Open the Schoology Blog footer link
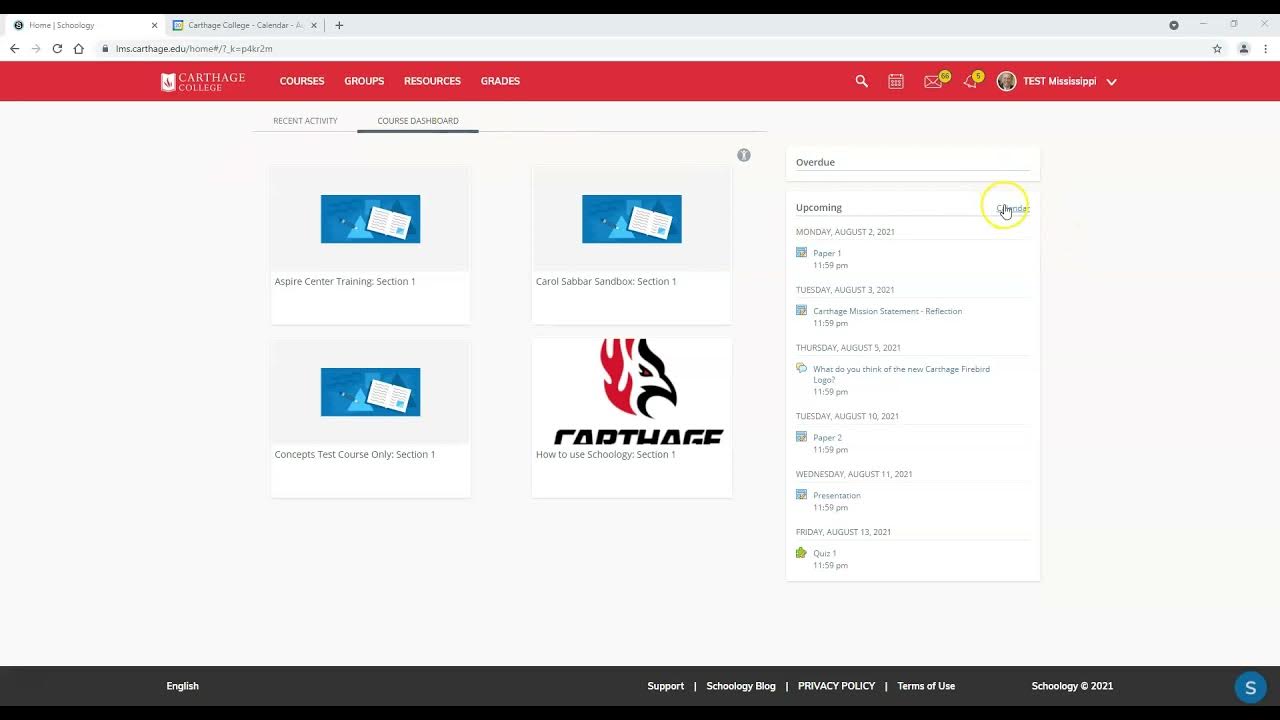The height and width of the screenshot is (720, 1280). tap(741, 686)
